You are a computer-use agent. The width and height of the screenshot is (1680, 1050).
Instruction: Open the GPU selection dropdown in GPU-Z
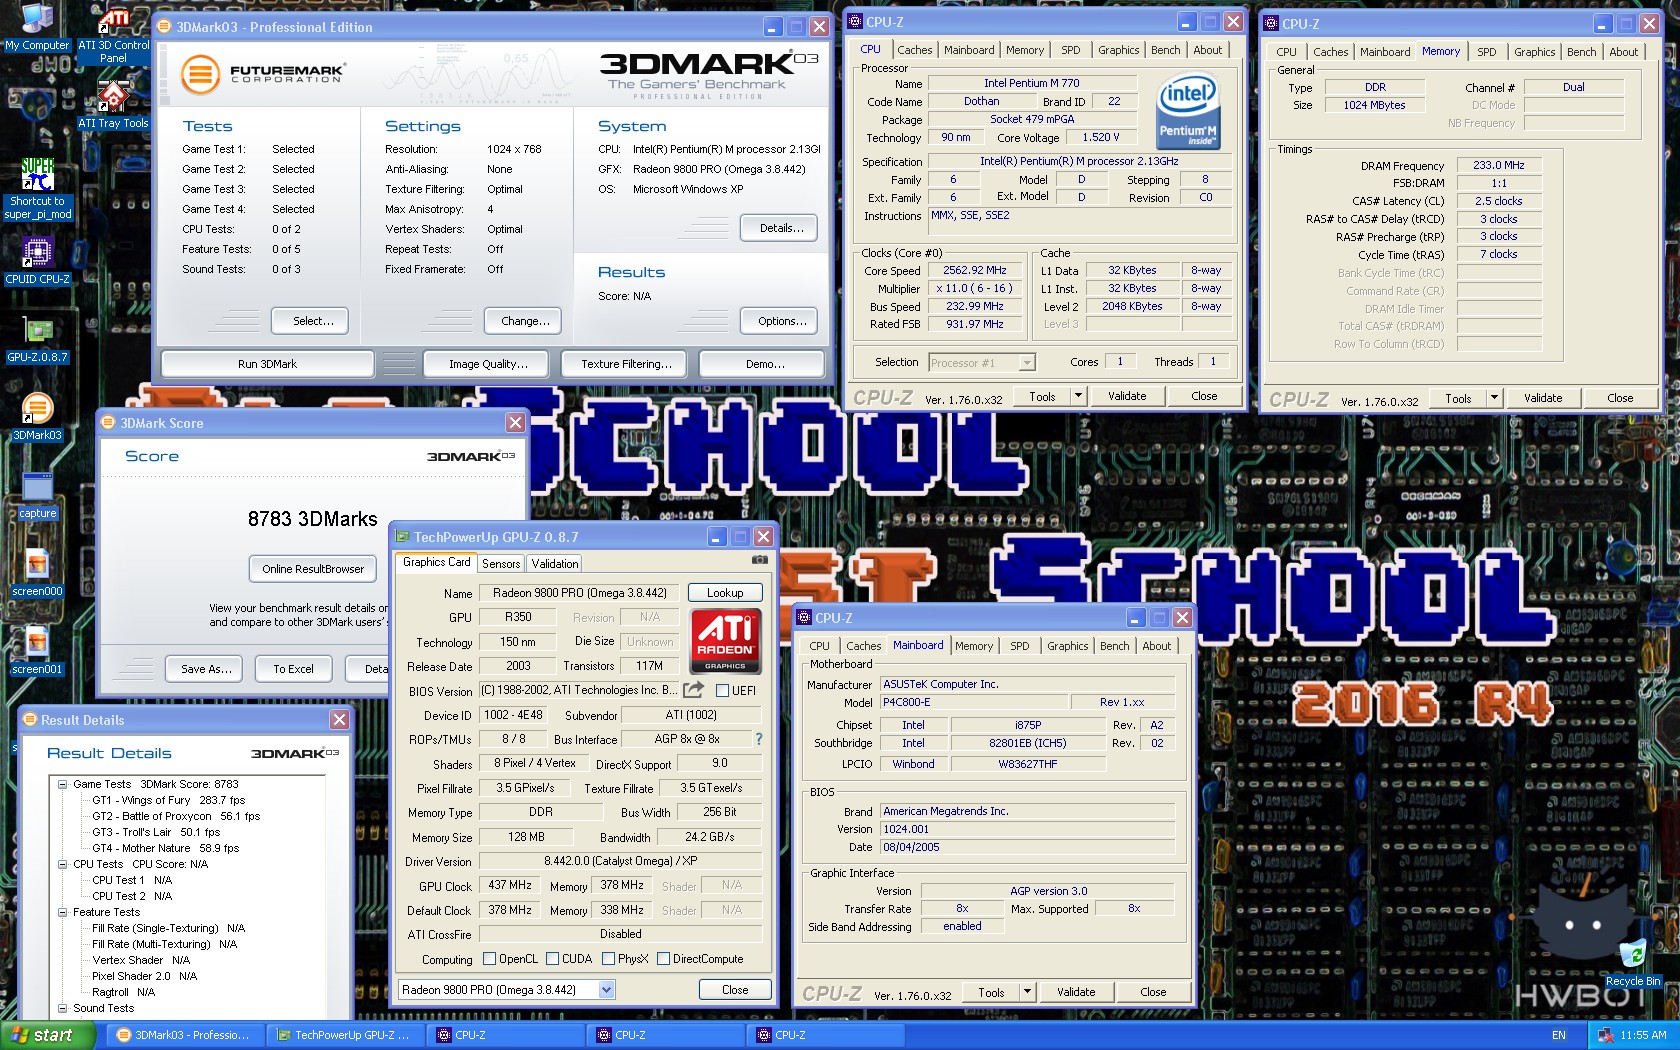[606, 990]
